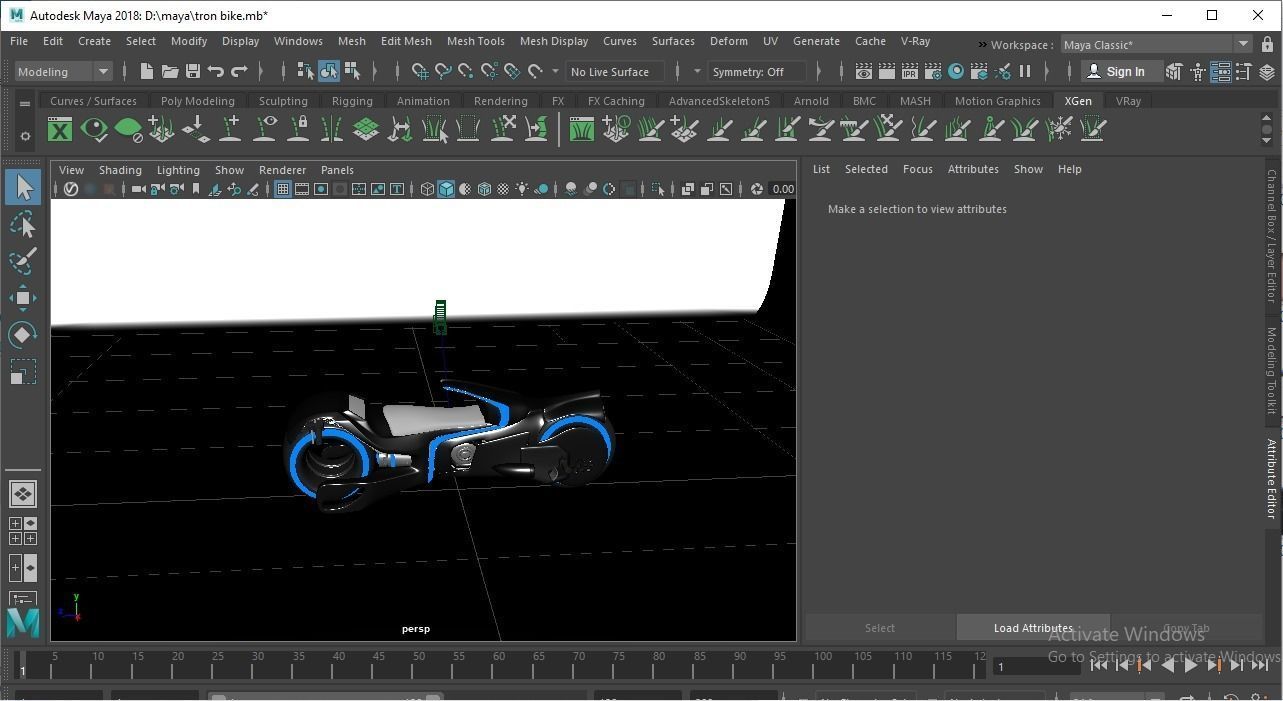Toggle wireframe display in viewport

(x=427, y=189)
